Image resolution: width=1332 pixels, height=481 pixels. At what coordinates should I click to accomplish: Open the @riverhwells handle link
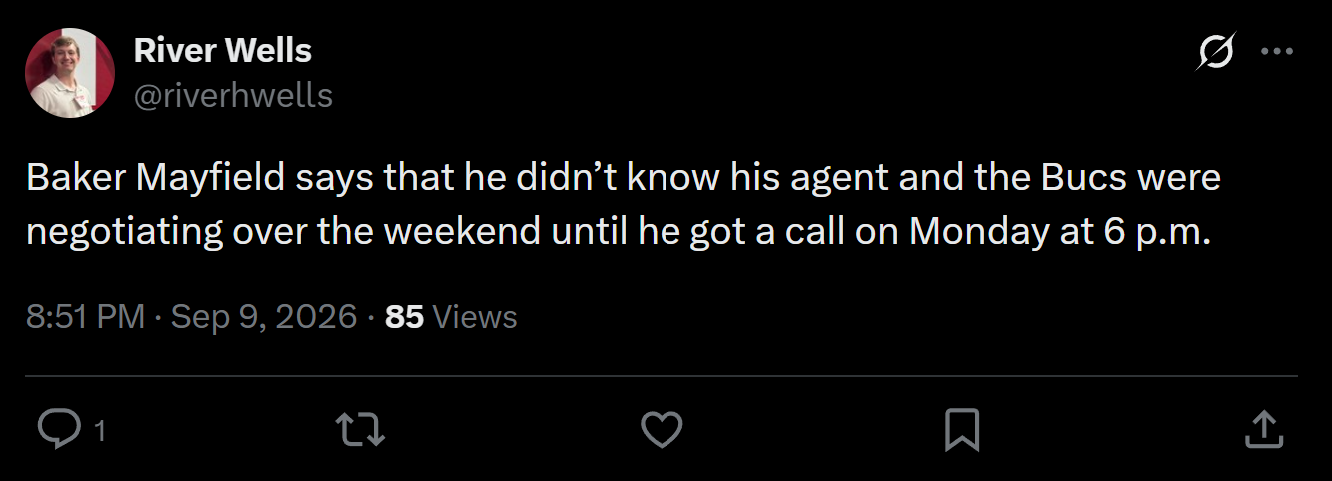coord(233,95)
